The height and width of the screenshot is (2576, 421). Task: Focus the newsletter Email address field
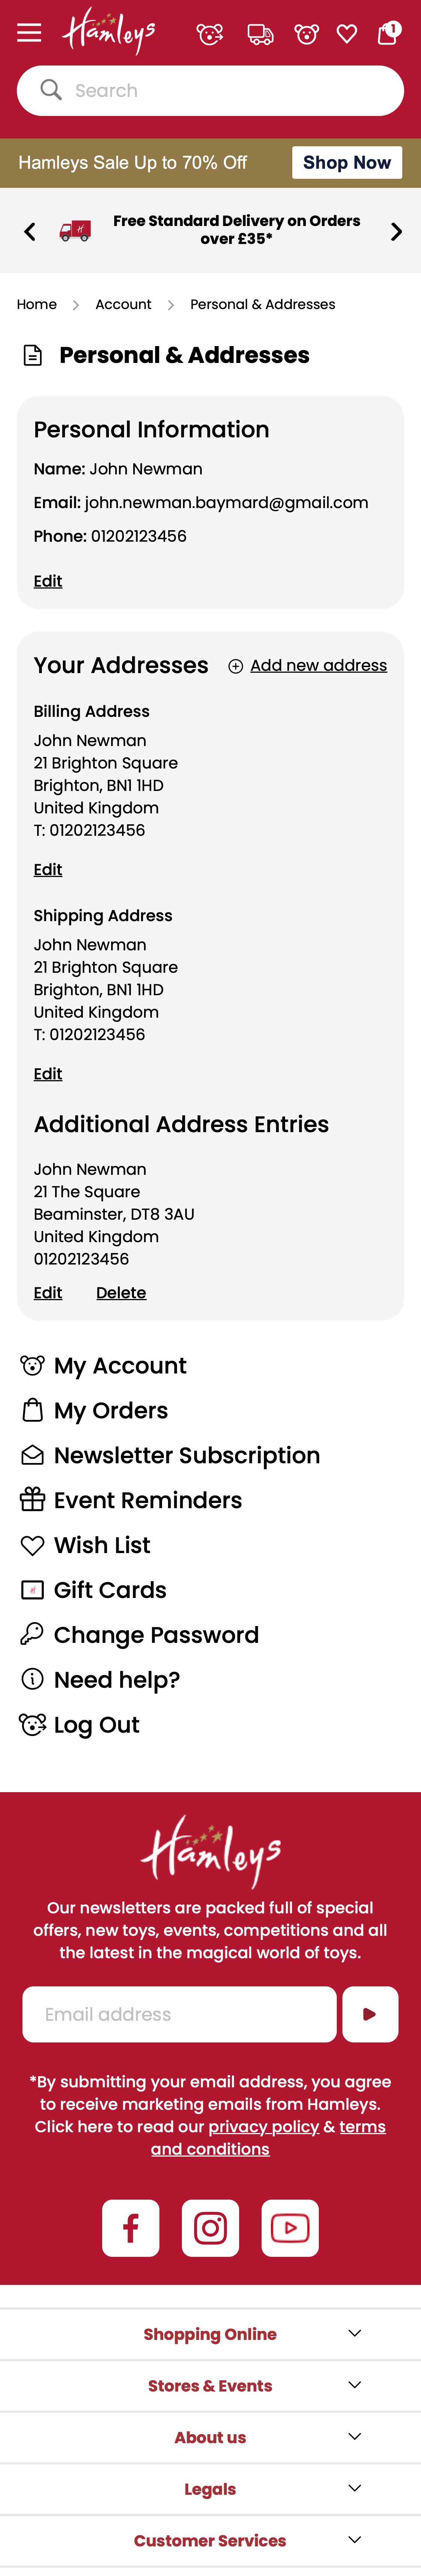click(x=179, y=2014)
